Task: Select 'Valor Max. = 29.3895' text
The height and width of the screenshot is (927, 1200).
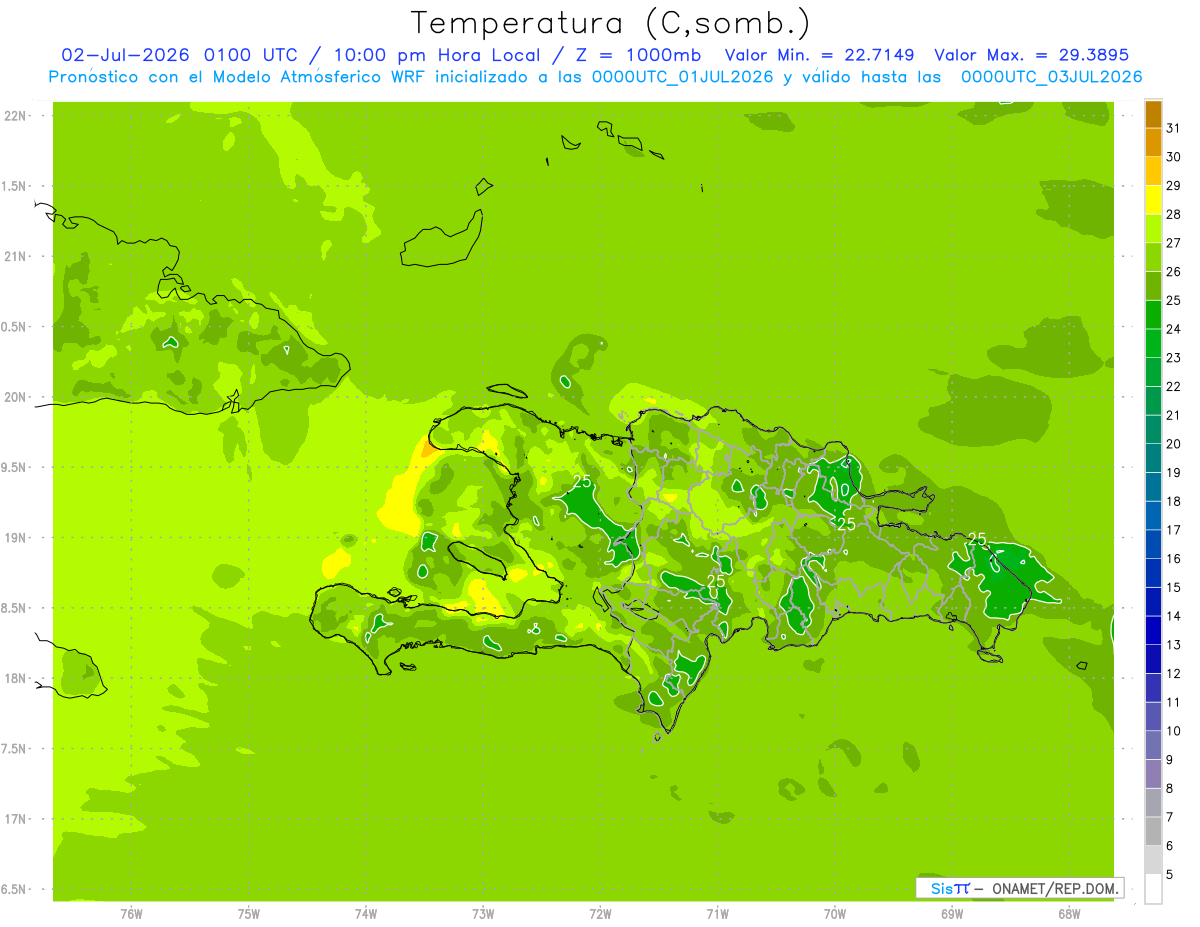Action: [x=1031, y=56]
